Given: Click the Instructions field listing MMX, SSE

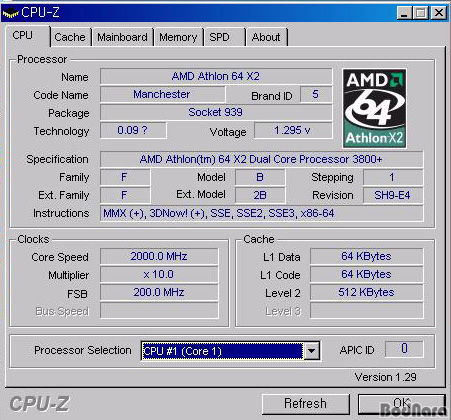Looking at the screenshot, I should pos(261,213).
